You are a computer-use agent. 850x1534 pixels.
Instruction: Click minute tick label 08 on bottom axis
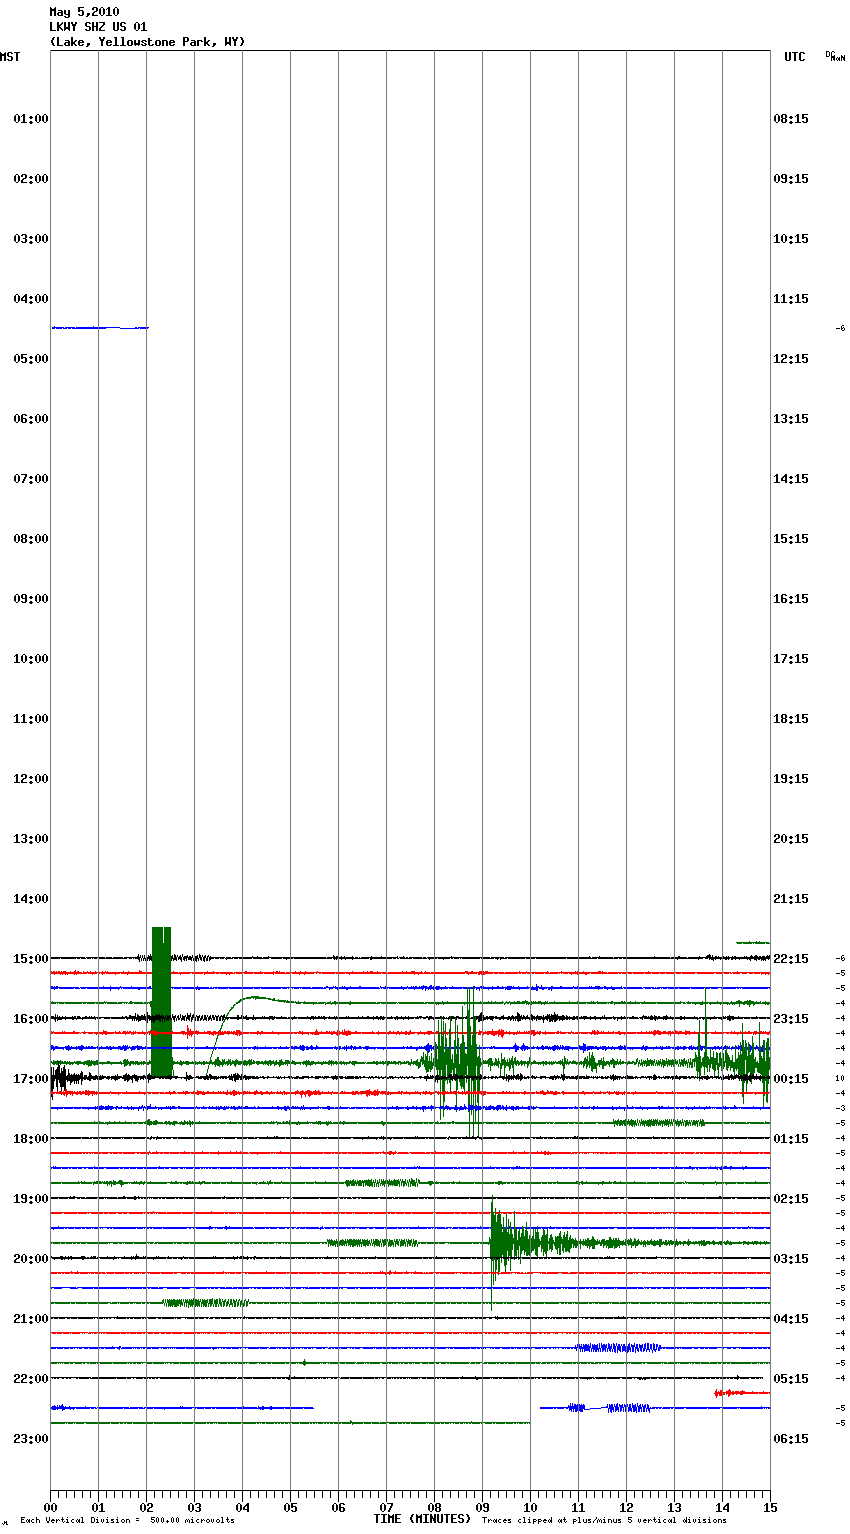tap(434, 1507)
